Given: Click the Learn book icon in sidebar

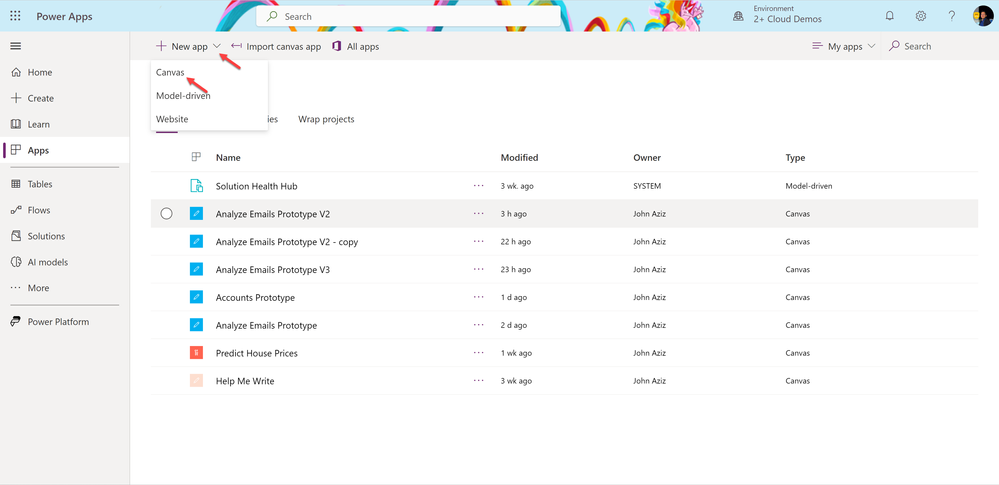Looking at the screenshot, I should click(17, 124).
